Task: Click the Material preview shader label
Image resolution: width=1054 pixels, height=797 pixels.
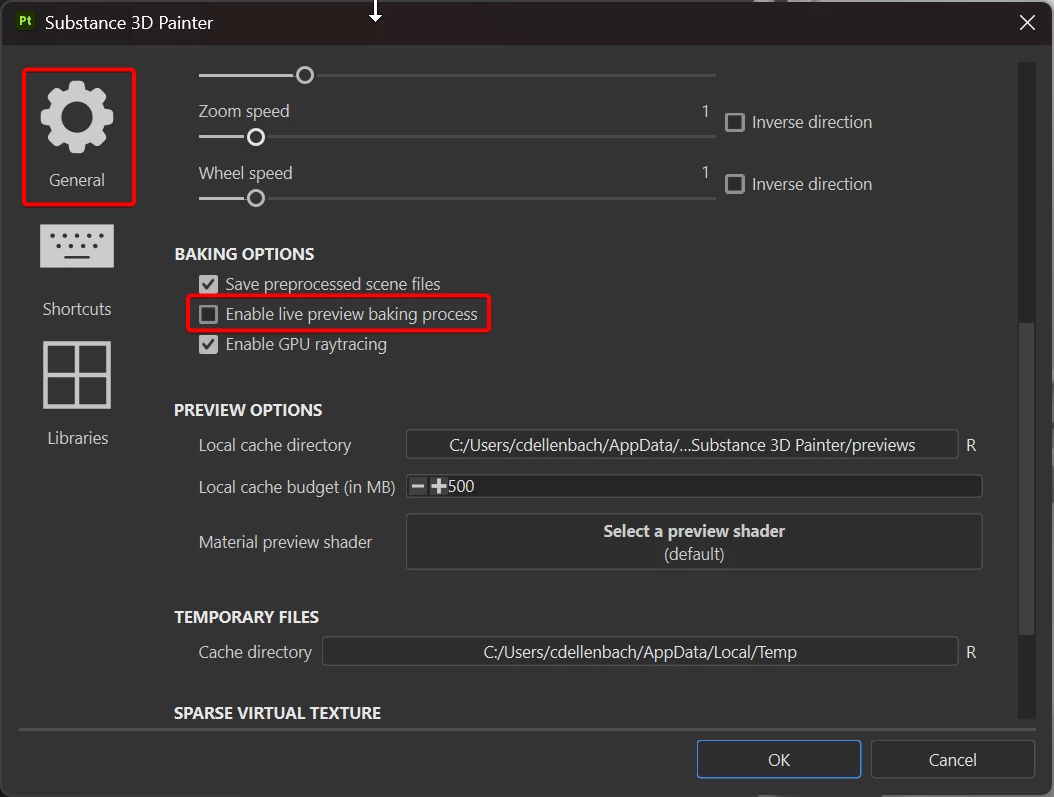Action: tap(285, 542)
